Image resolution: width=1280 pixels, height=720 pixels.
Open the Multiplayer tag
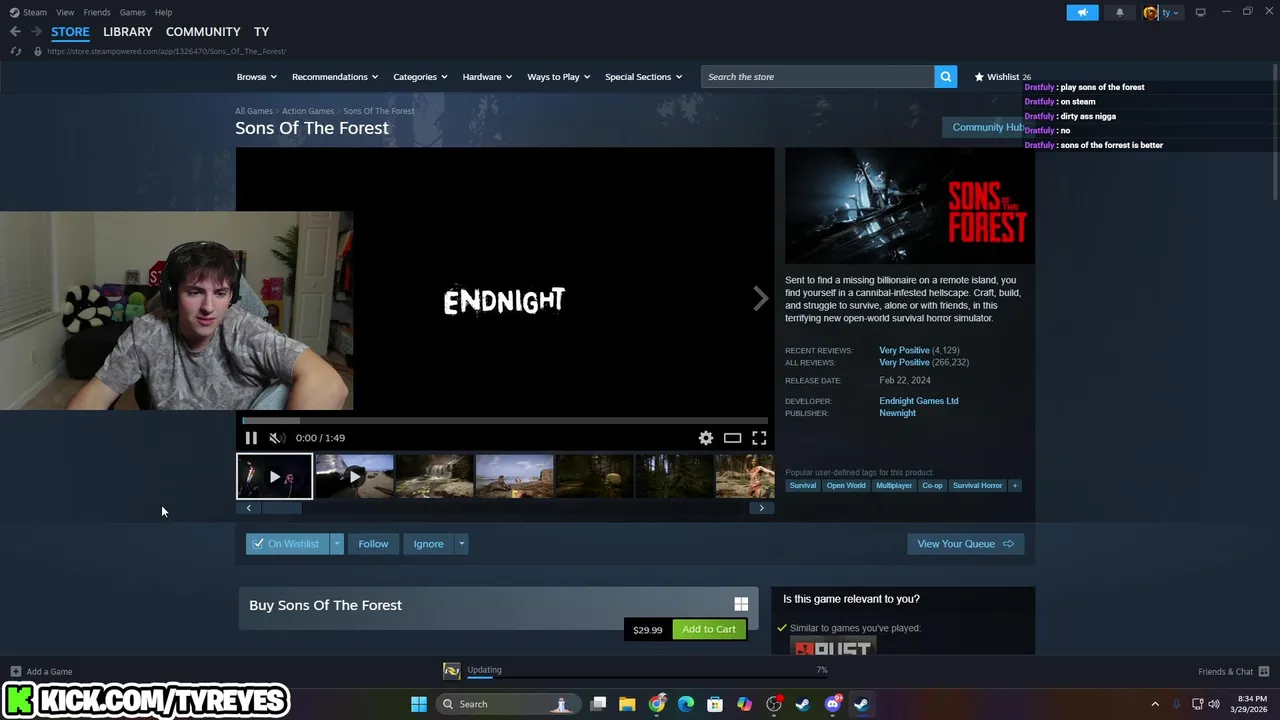click(x=894, y=486)
